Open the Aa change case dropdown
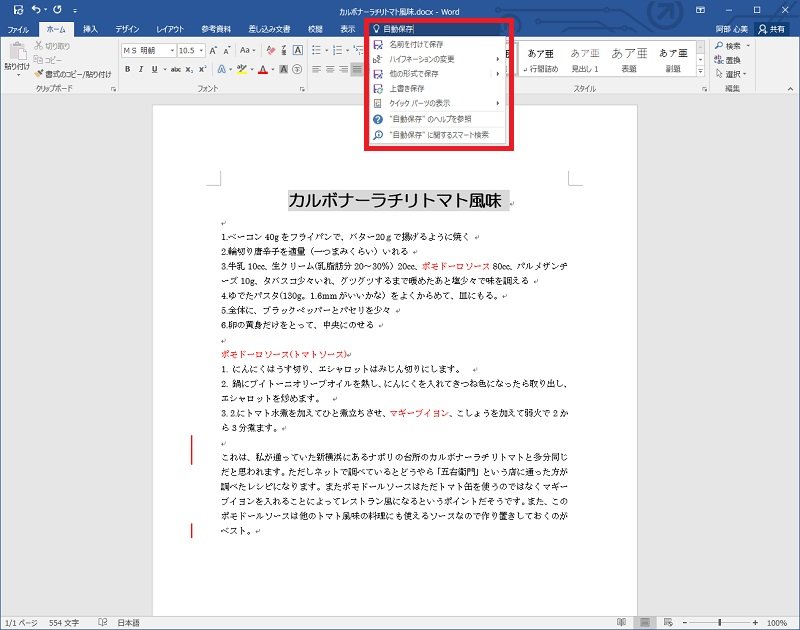 pyautogui.click(x=247, y=51)
